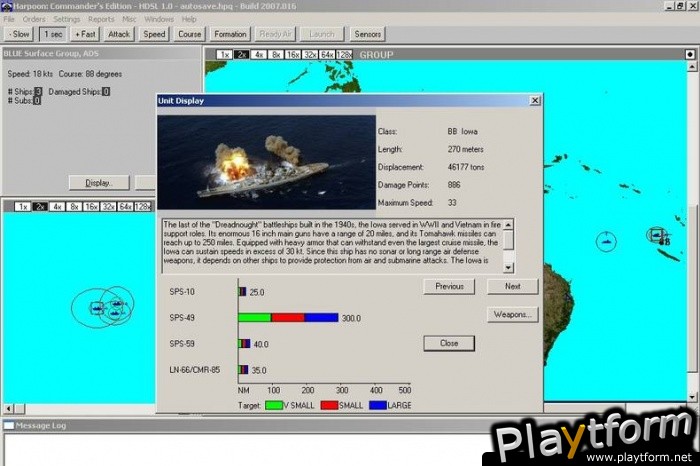This screenshot has width=700, height=466.
Task: Set Group map zoom to 32x
Action: tap(310, 54)
